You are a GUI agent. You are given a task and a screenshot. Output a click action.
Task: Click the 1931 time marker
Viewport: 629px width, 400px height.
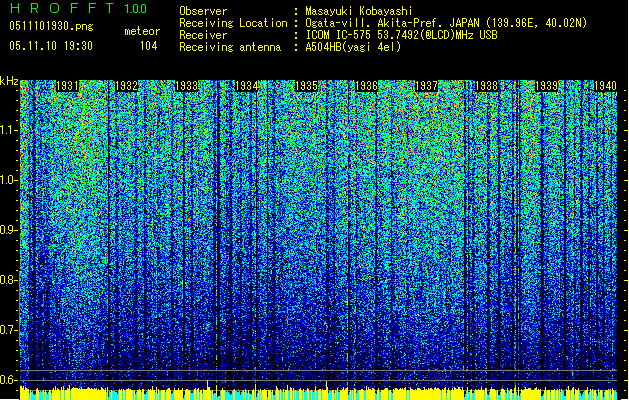pos(67,86)
